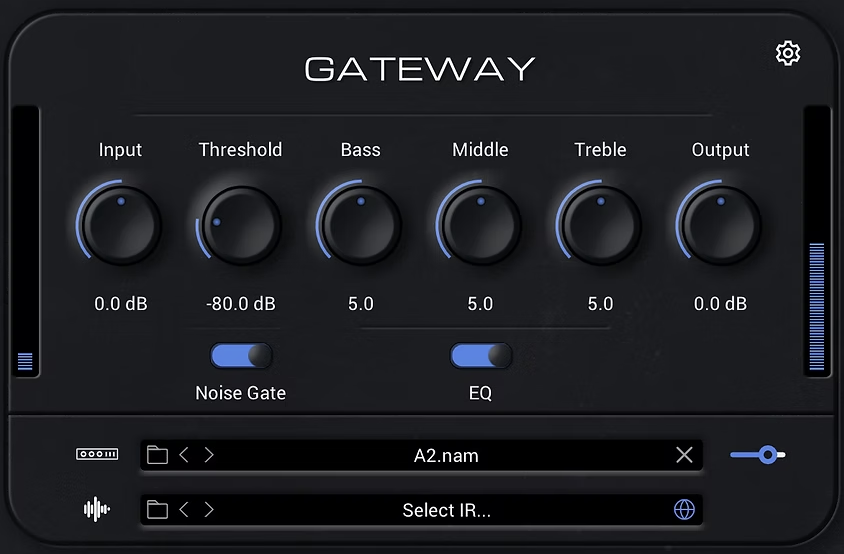
Task: Toggle the EQ switch
Action: (x=481, y=356)
